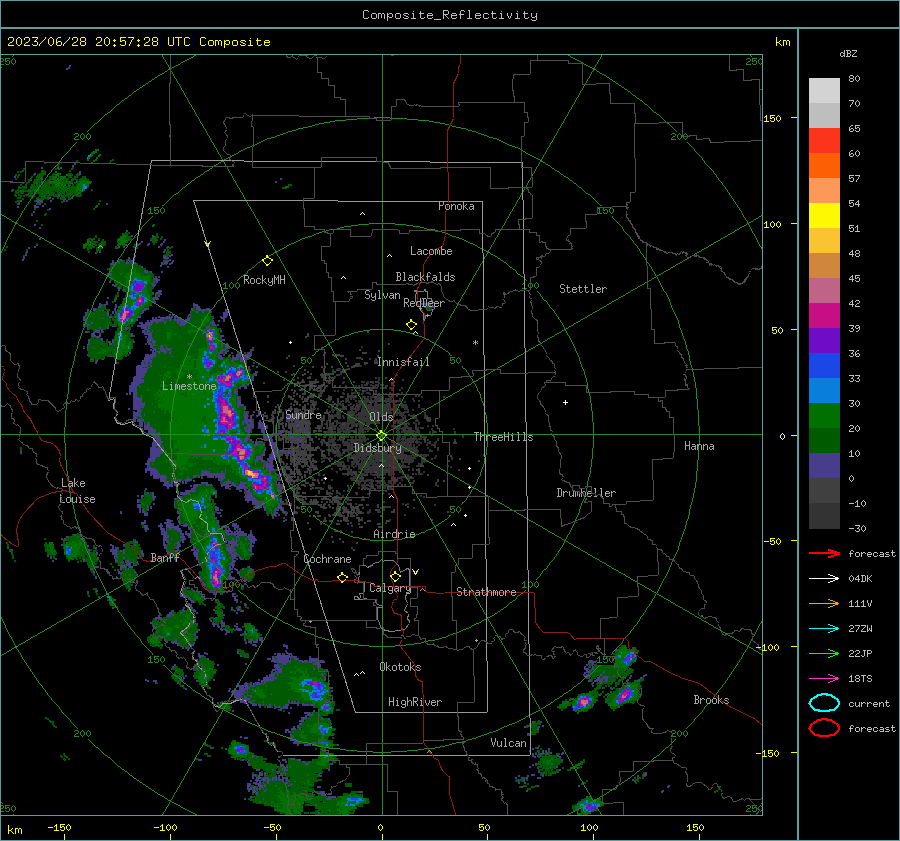900x841 pixels.
Task: Click the yellow diamond marker below RedDeer
Action: click(411, 325)
